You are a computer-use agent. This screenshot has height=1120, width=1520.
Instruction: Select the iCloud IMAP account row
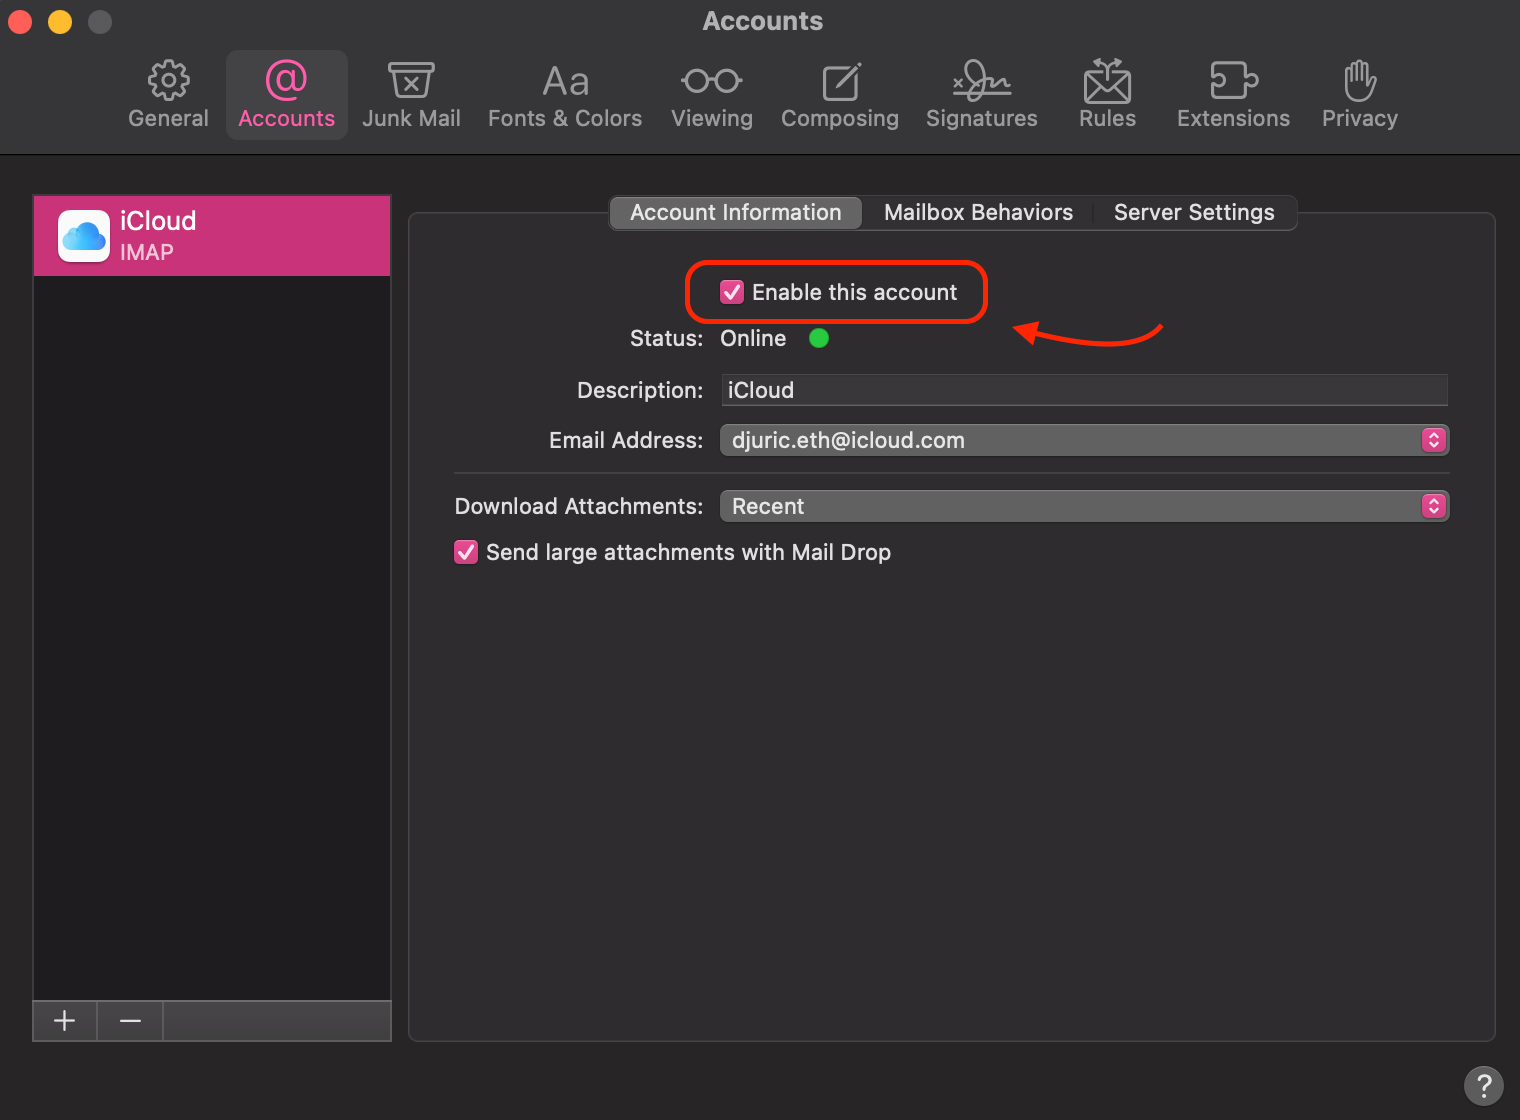pyautogui.click(x=212, y=236)
